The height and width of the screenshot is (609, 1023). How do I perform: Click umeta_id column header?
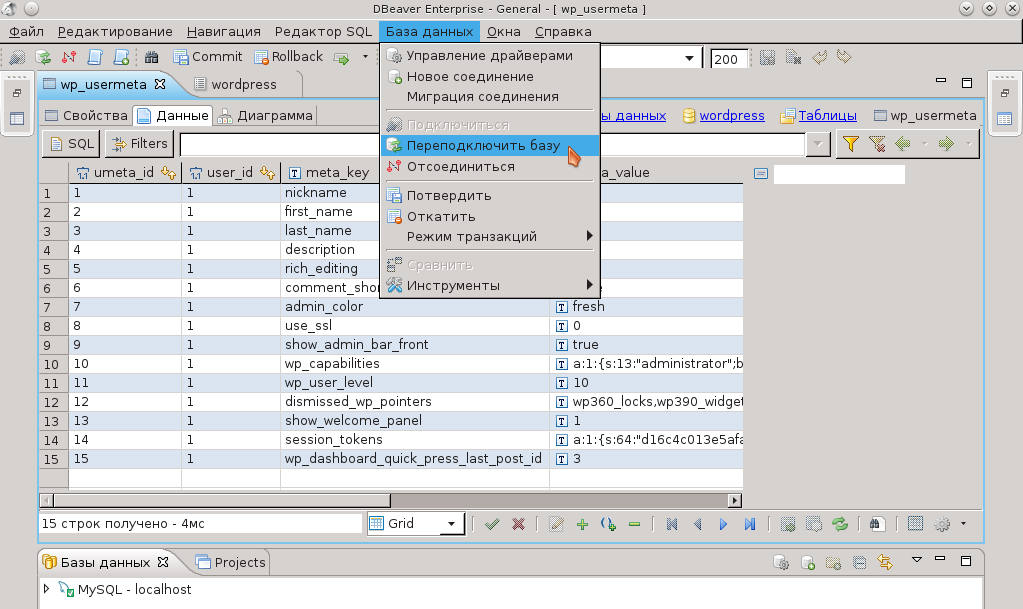[x=125, y=172]
